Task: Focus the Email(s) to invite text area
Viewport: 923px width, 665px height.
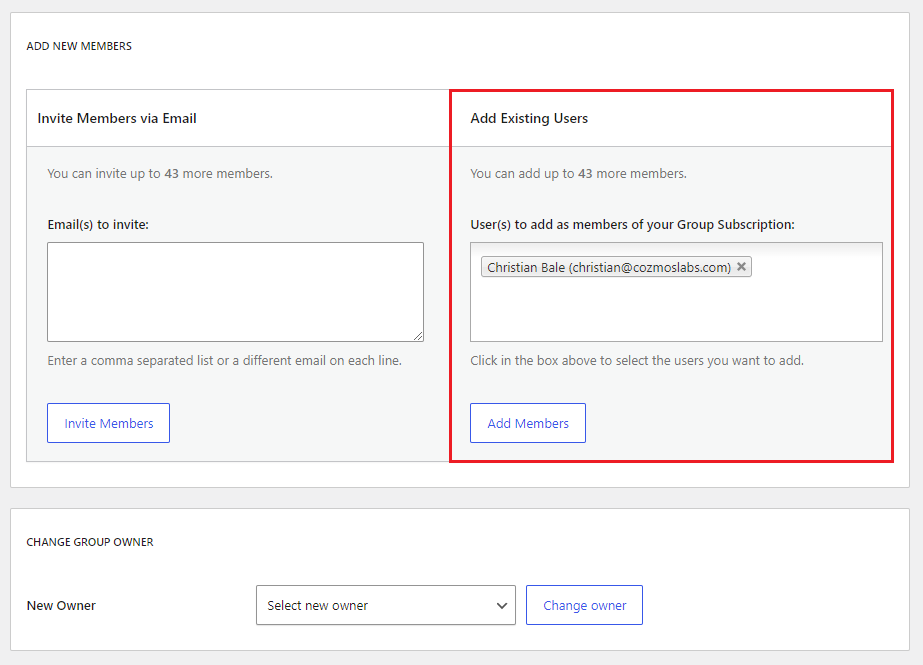Action: [235, 292]
